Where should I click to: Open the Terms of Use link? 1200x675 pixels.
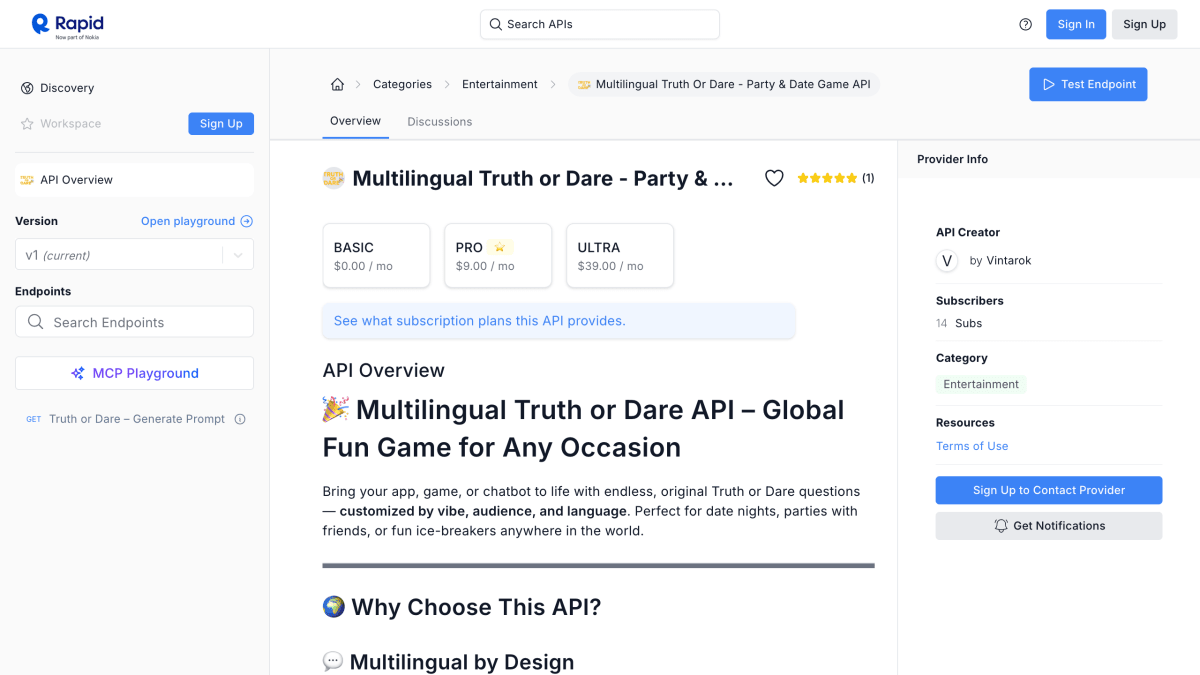[972, 446]
